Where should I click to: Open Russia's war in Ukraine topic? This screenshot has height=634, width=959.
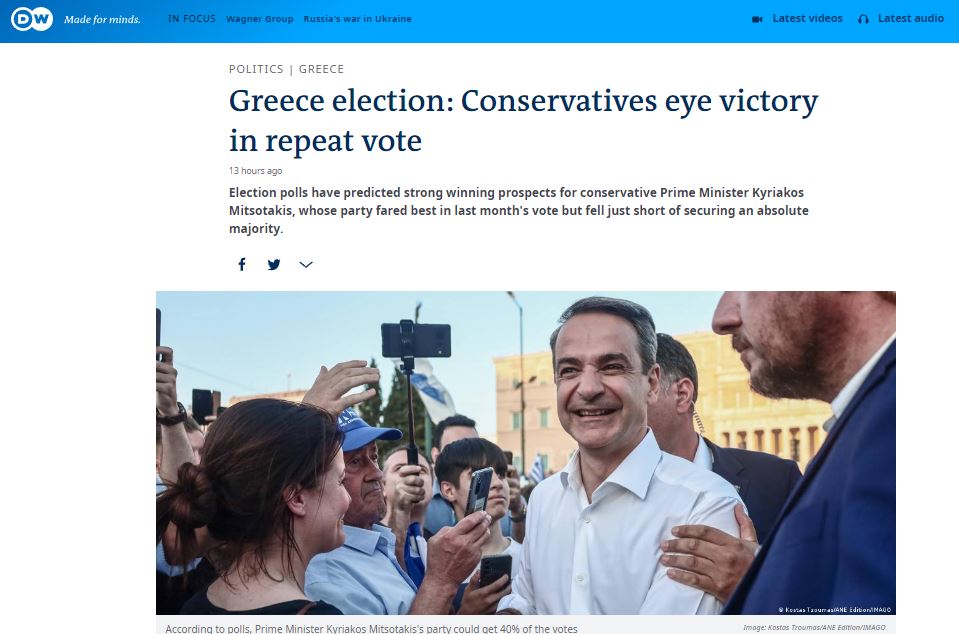tap(357, 19)
